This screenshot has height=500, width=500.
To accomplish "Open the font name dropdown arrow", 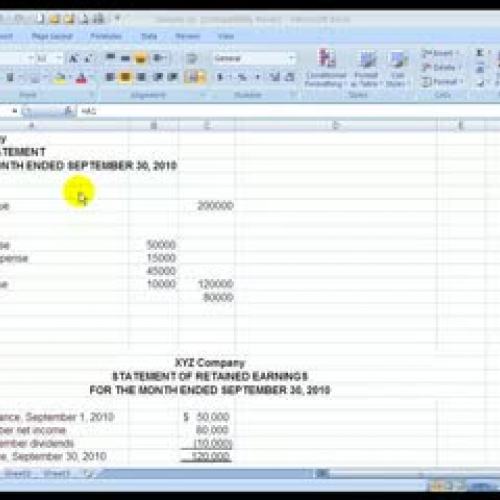I will 30,59.
